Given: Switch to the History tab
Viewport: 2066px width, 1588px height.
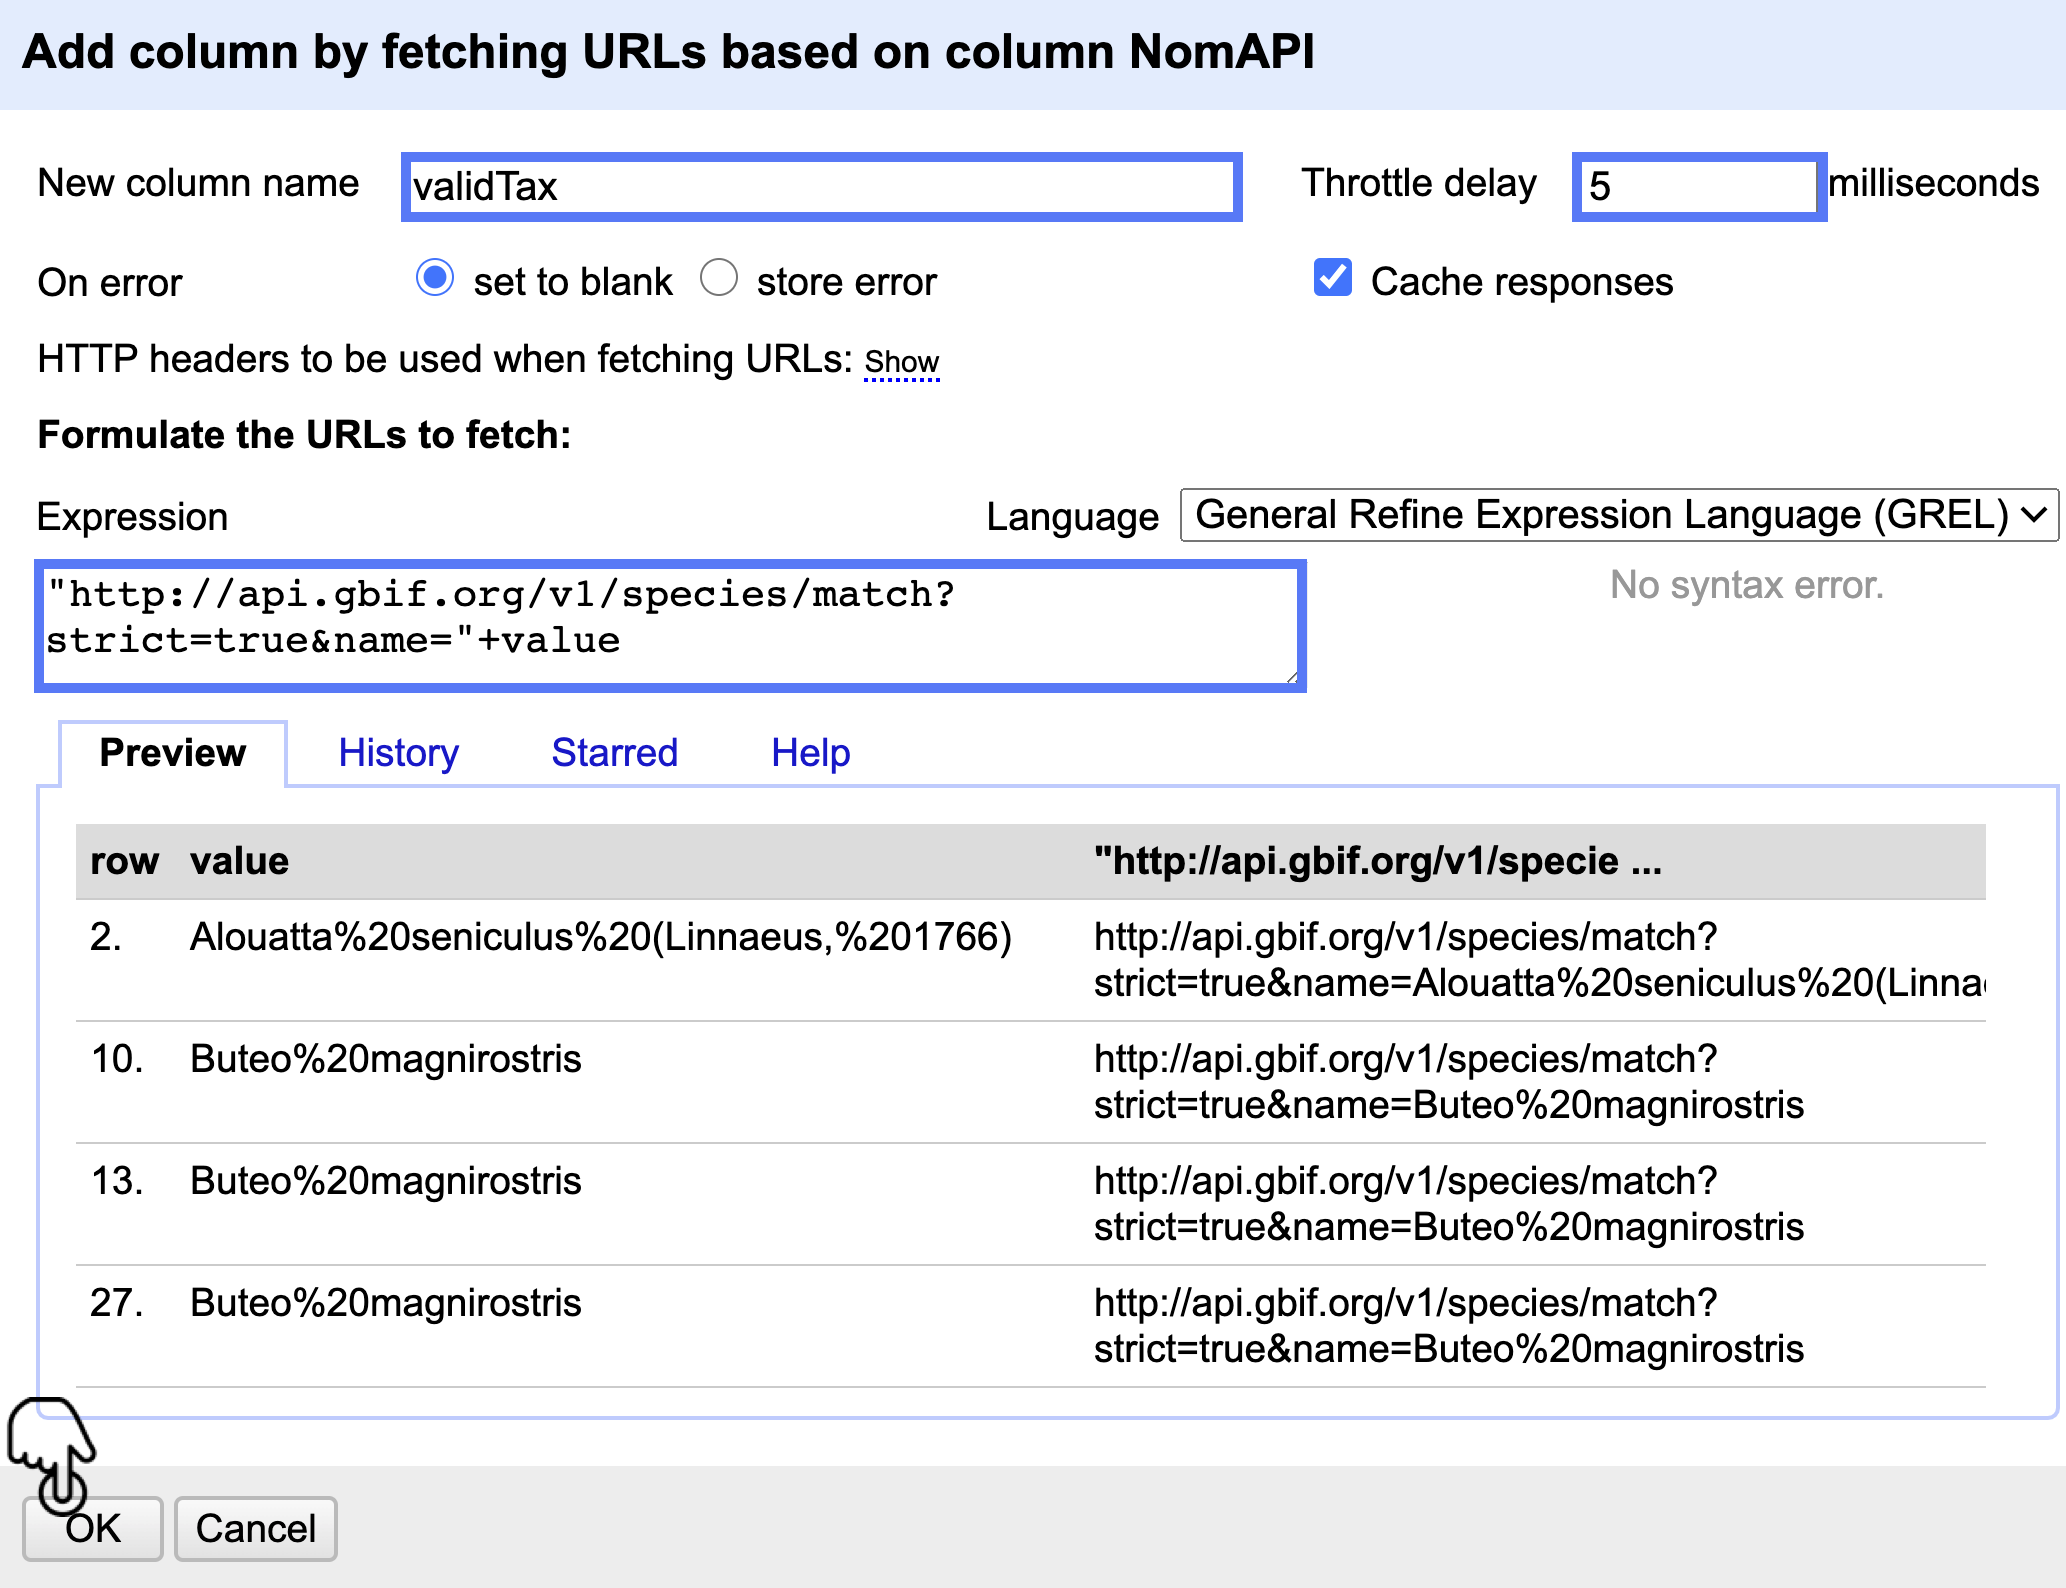Looking at the screenshot, I should [398, 753].
